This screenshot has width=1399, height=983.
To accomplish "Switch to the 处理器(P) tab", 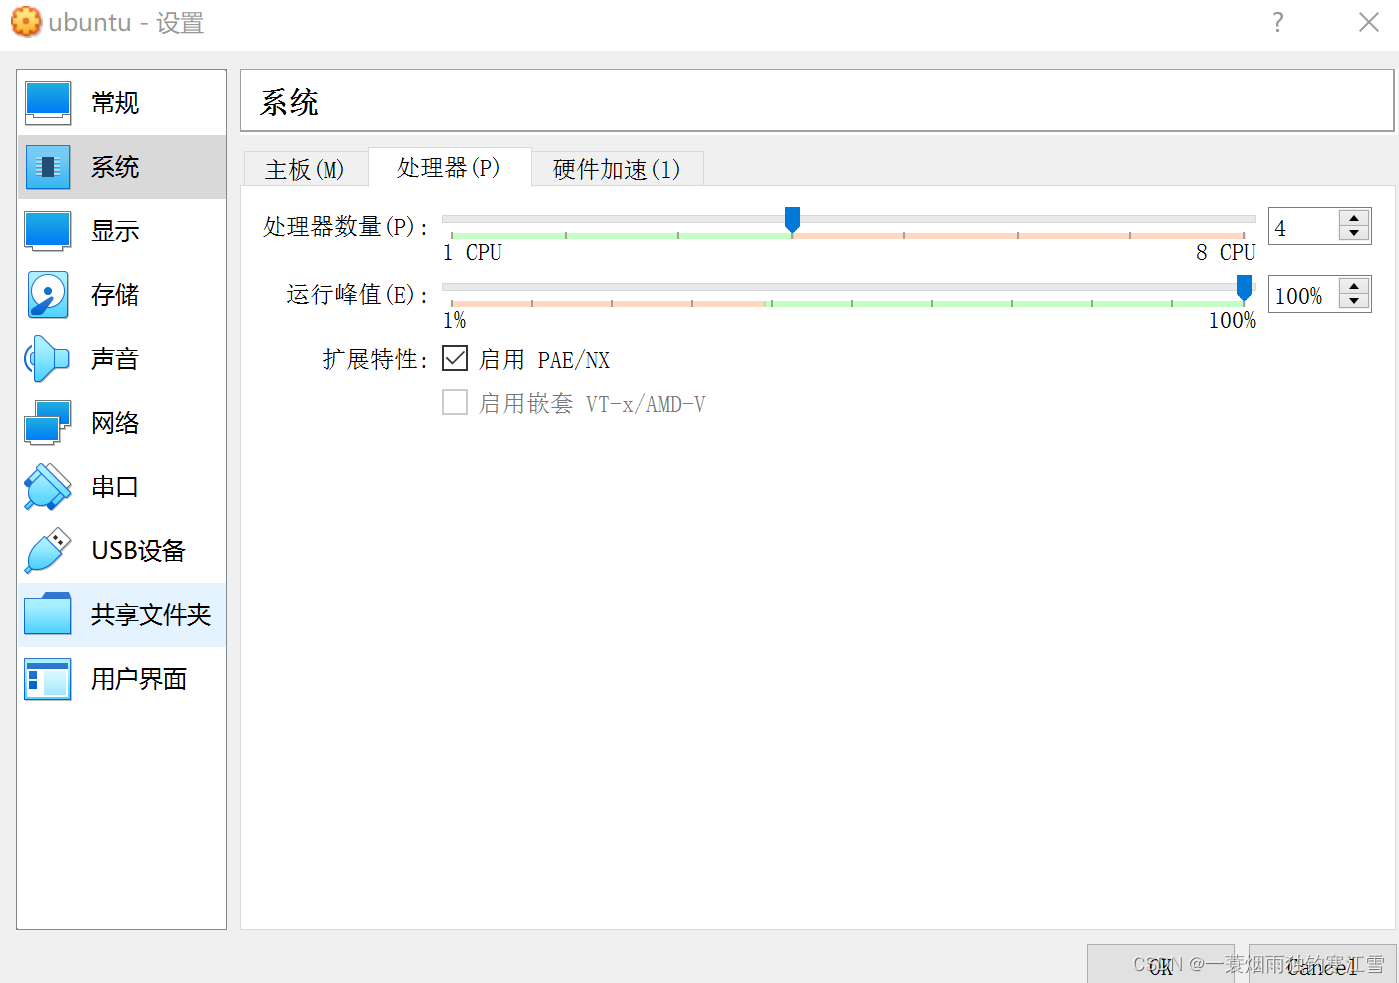I will point(449,167).
